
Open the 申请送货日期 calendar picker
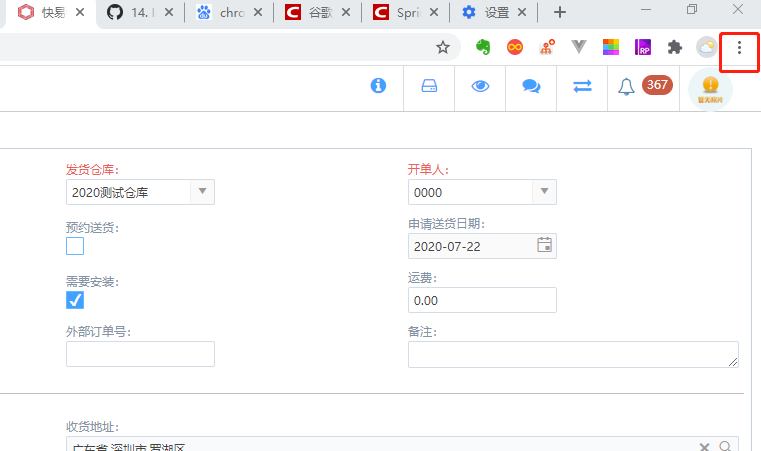click(544, 246)
